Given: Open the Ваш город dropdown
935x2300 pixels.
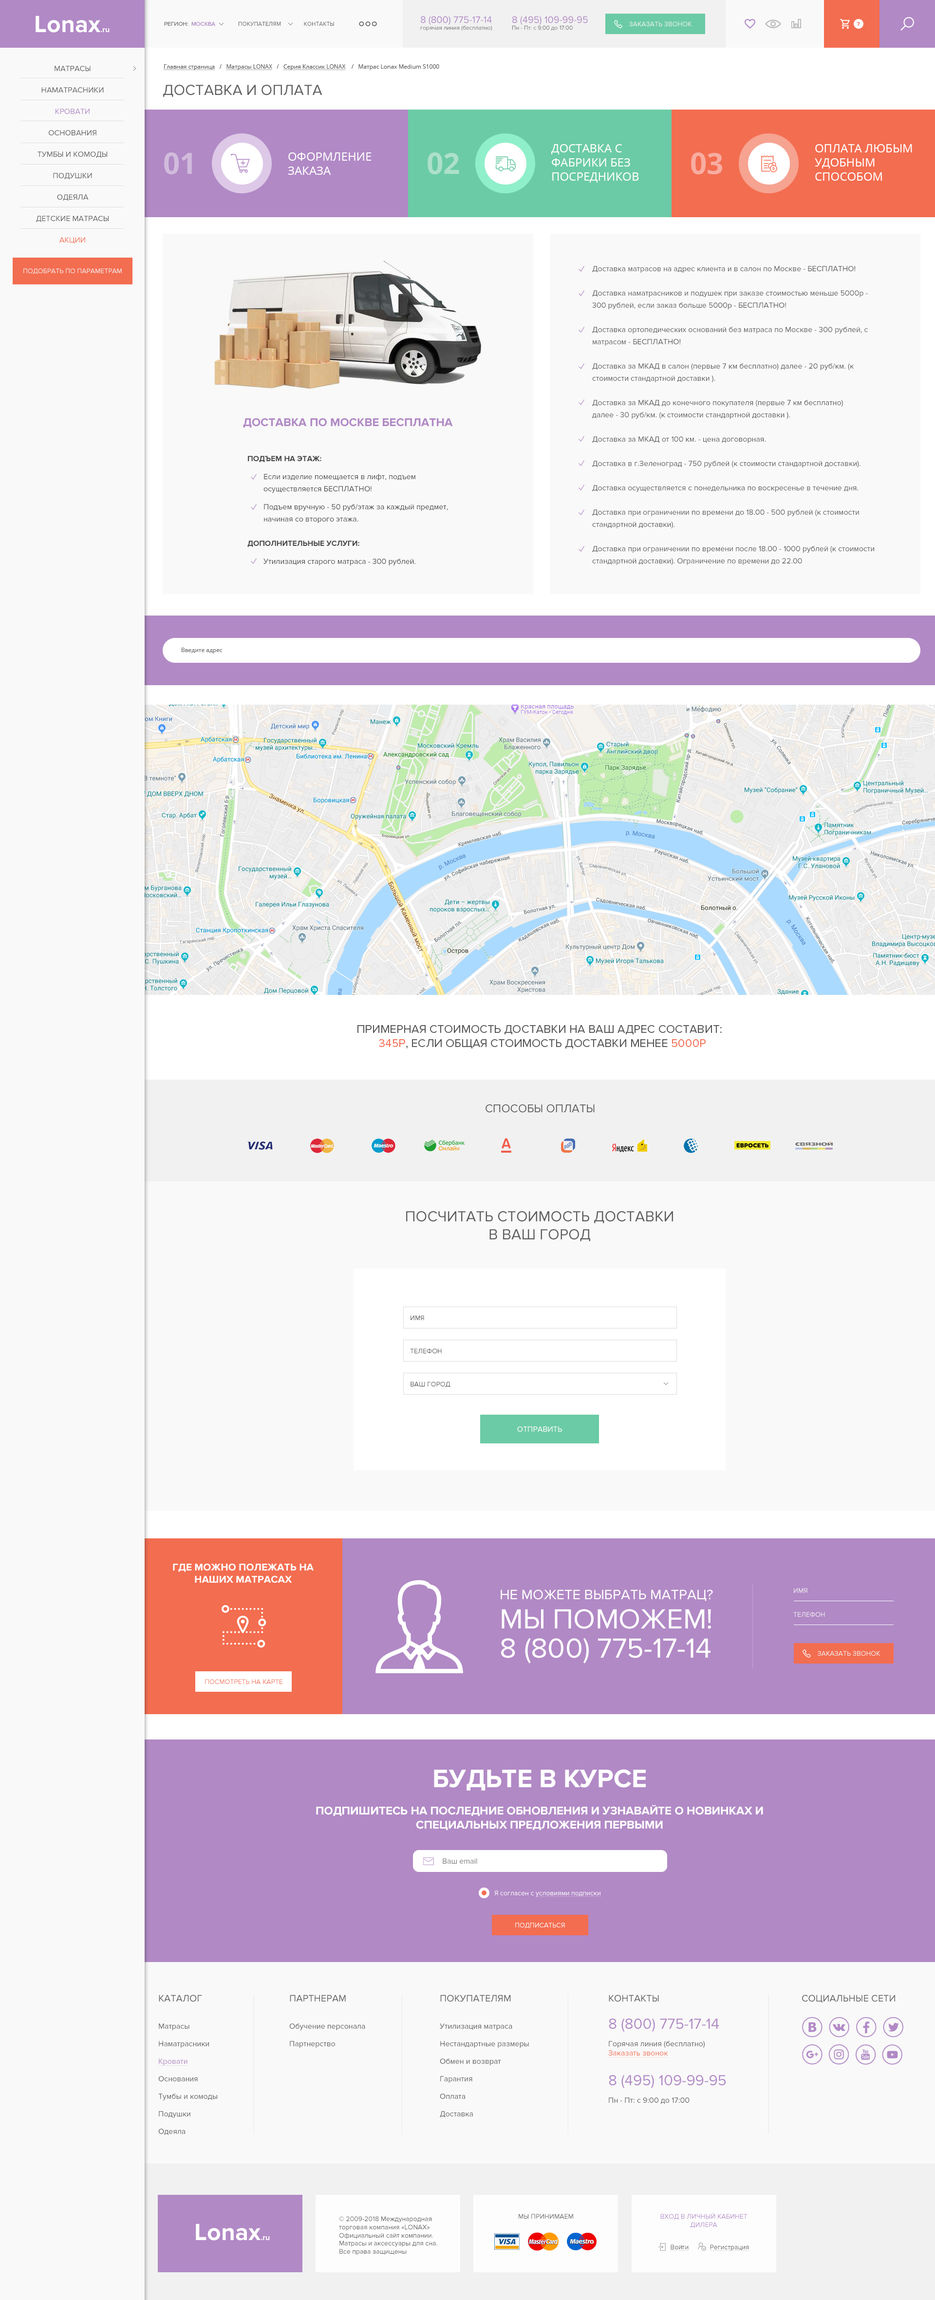Looking at the screenshot, I should tap(540, 1384).
